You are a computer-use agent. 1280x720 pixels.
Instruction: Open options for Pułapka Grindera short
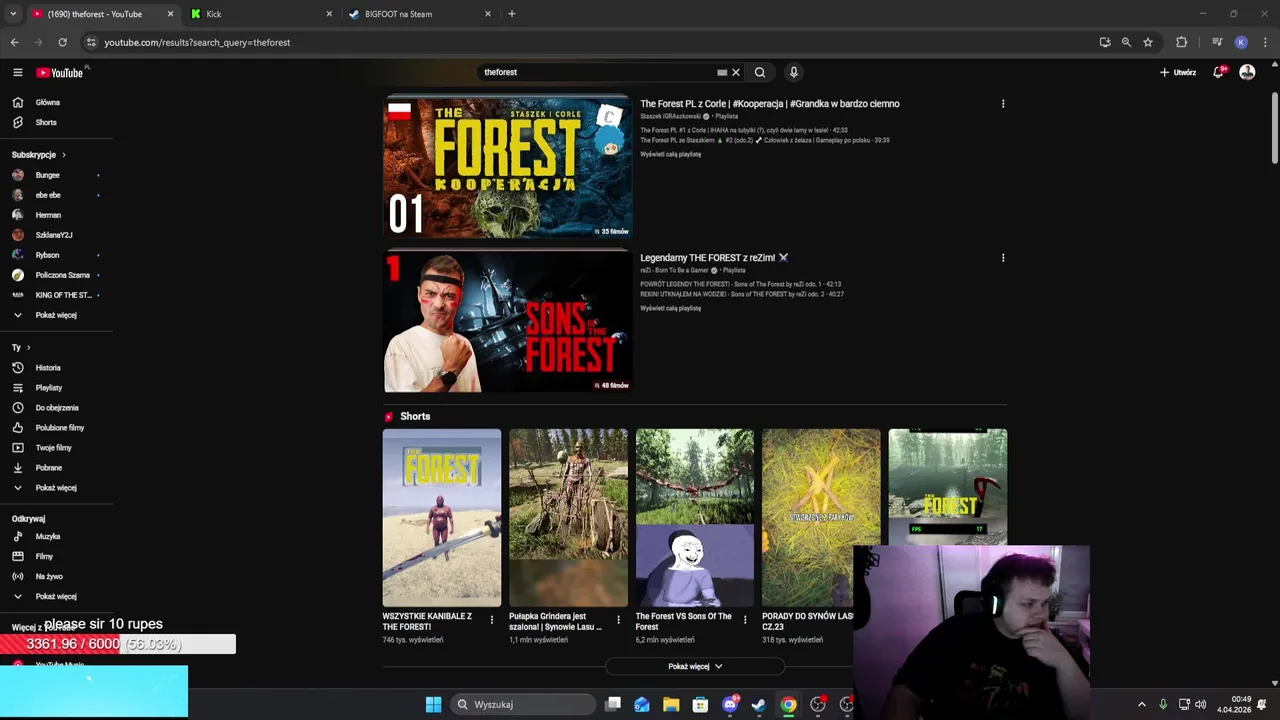[x=618, y=620]
